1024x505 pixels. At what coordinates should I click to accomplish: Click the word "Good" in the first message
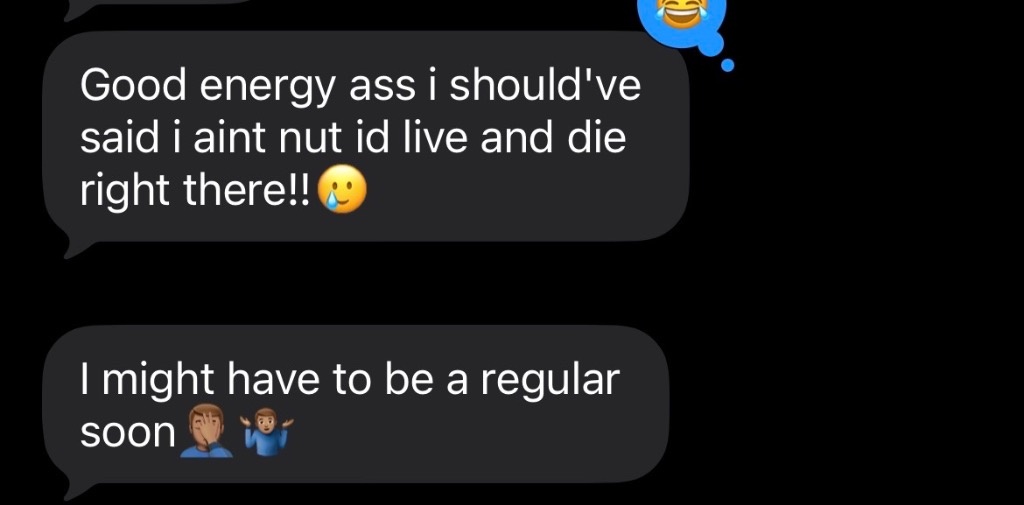tap(133, 86)
